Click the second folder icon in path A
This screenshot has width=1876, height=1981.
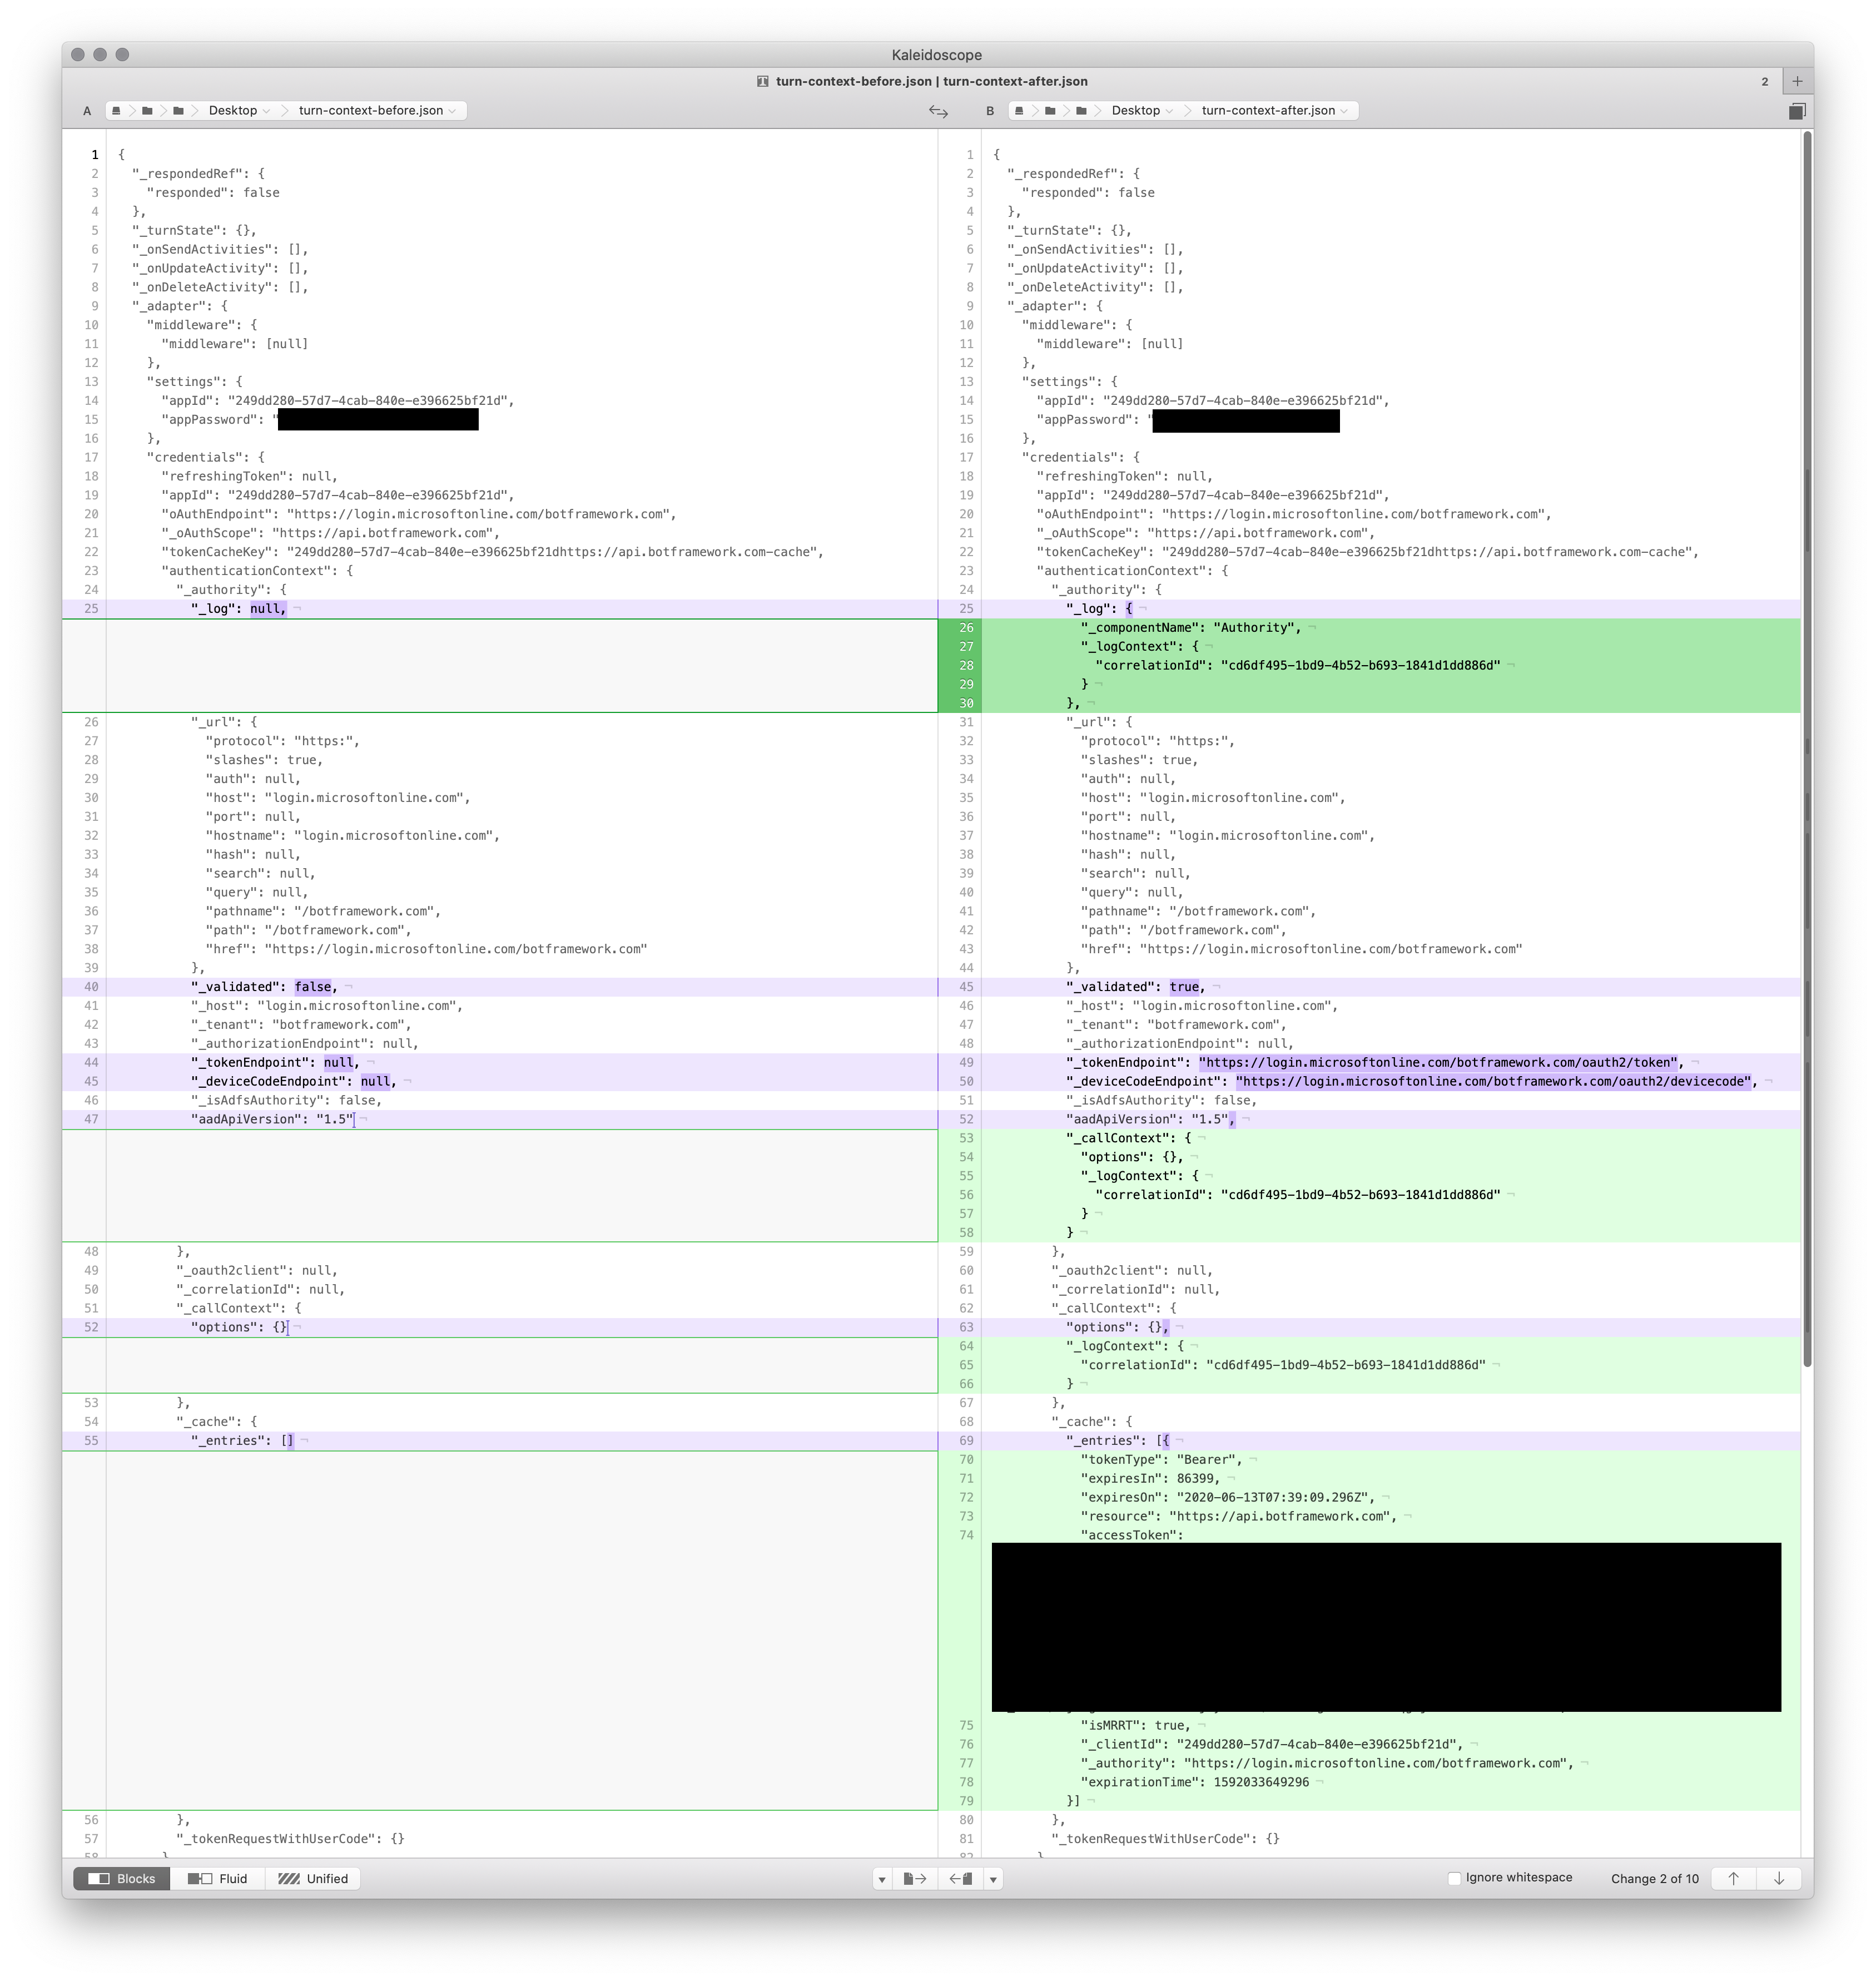(x=147, y=111)
